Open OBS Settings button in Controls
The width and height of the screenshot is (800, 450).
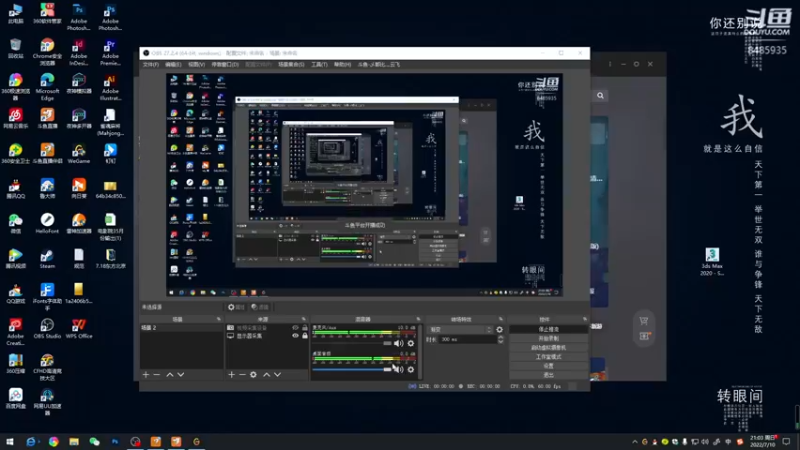548,366
